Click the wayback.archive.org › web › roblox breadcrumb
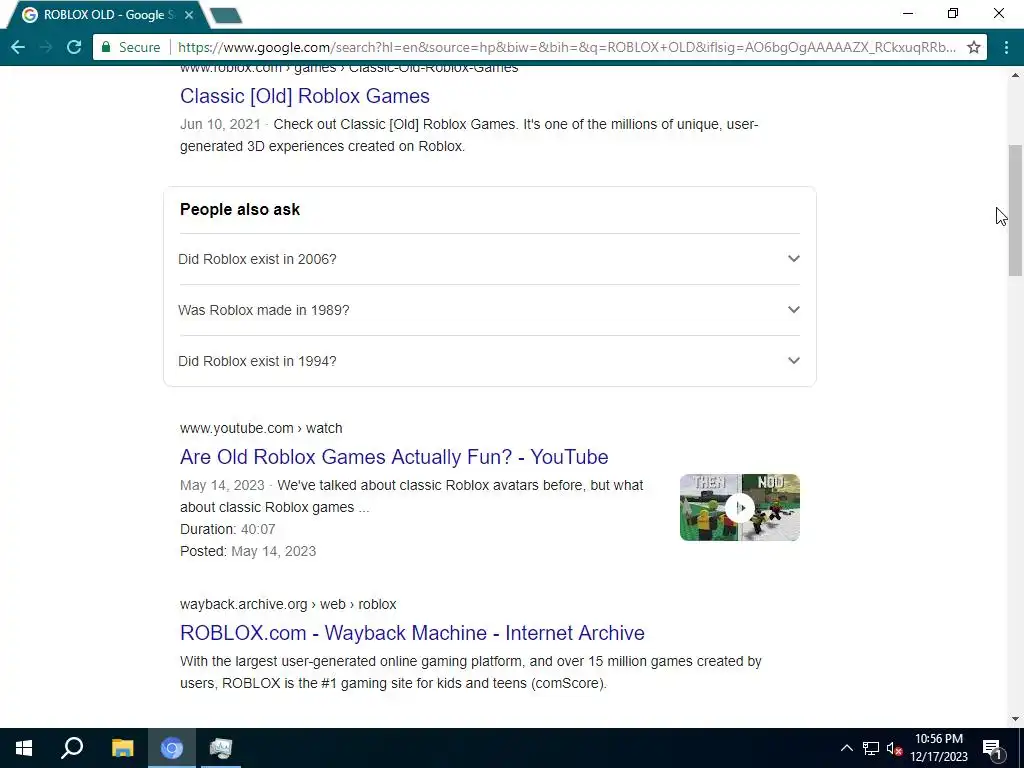Screen dimensions: 1024x768 point(288,605)
